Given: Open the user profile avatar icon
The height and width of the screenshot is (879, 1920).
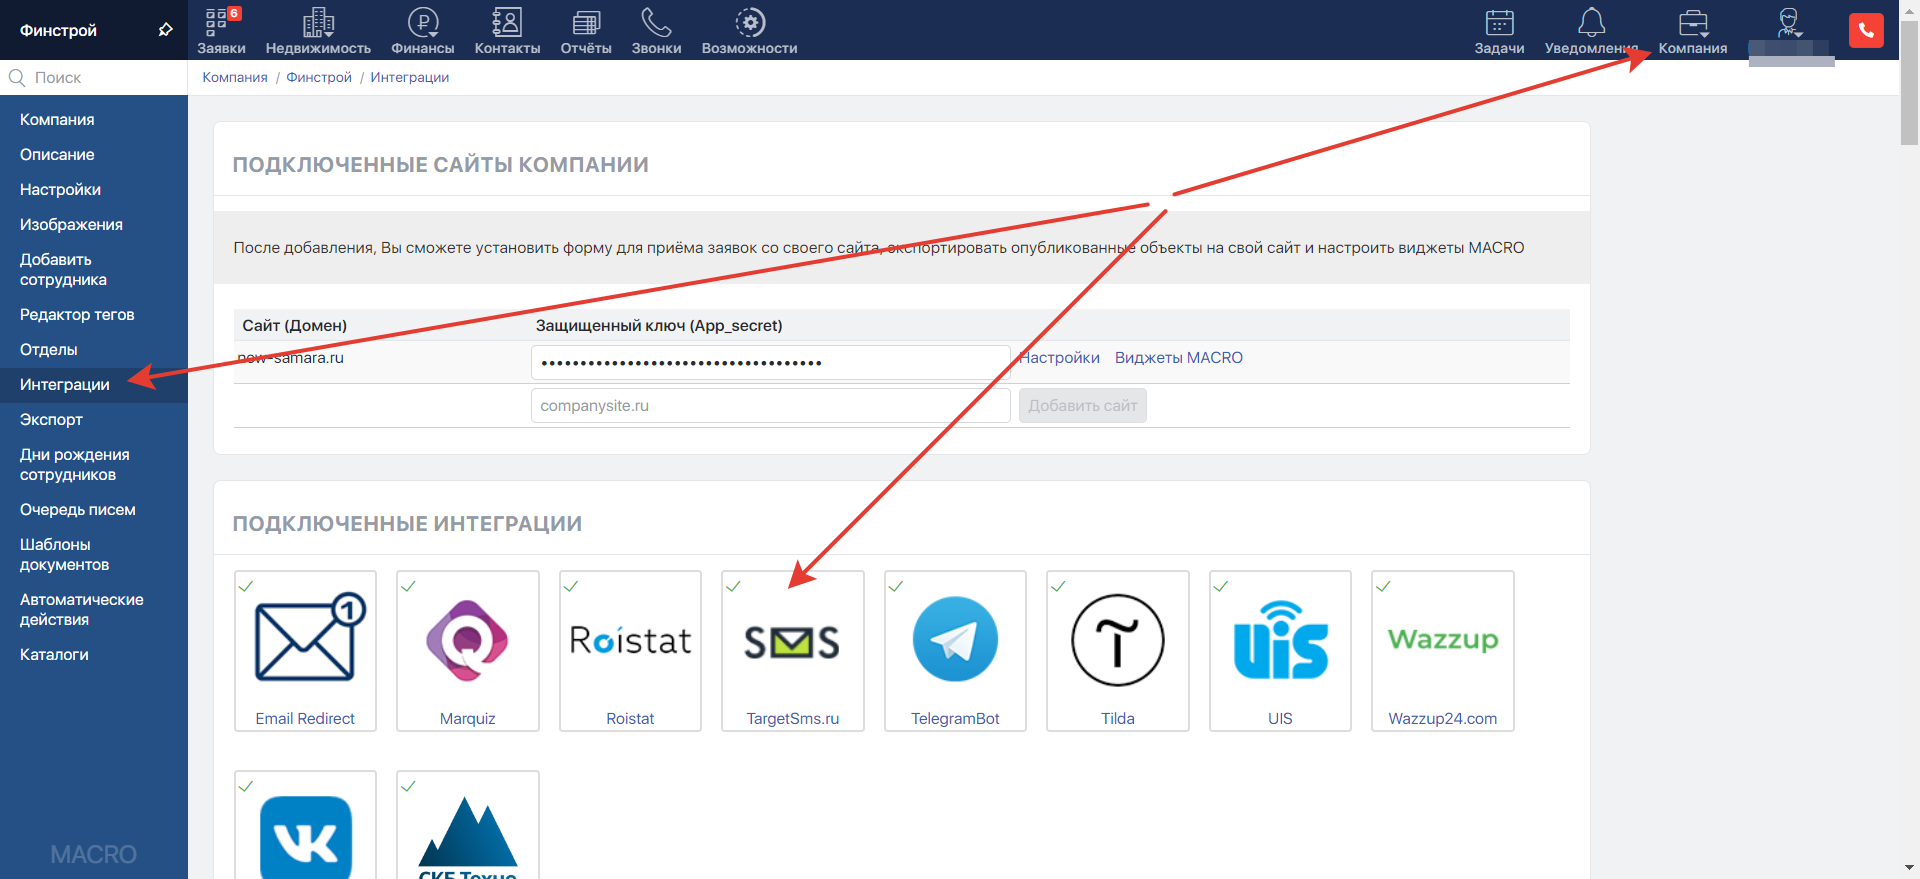Looking at the screenshot, I should coord(1789,22).
